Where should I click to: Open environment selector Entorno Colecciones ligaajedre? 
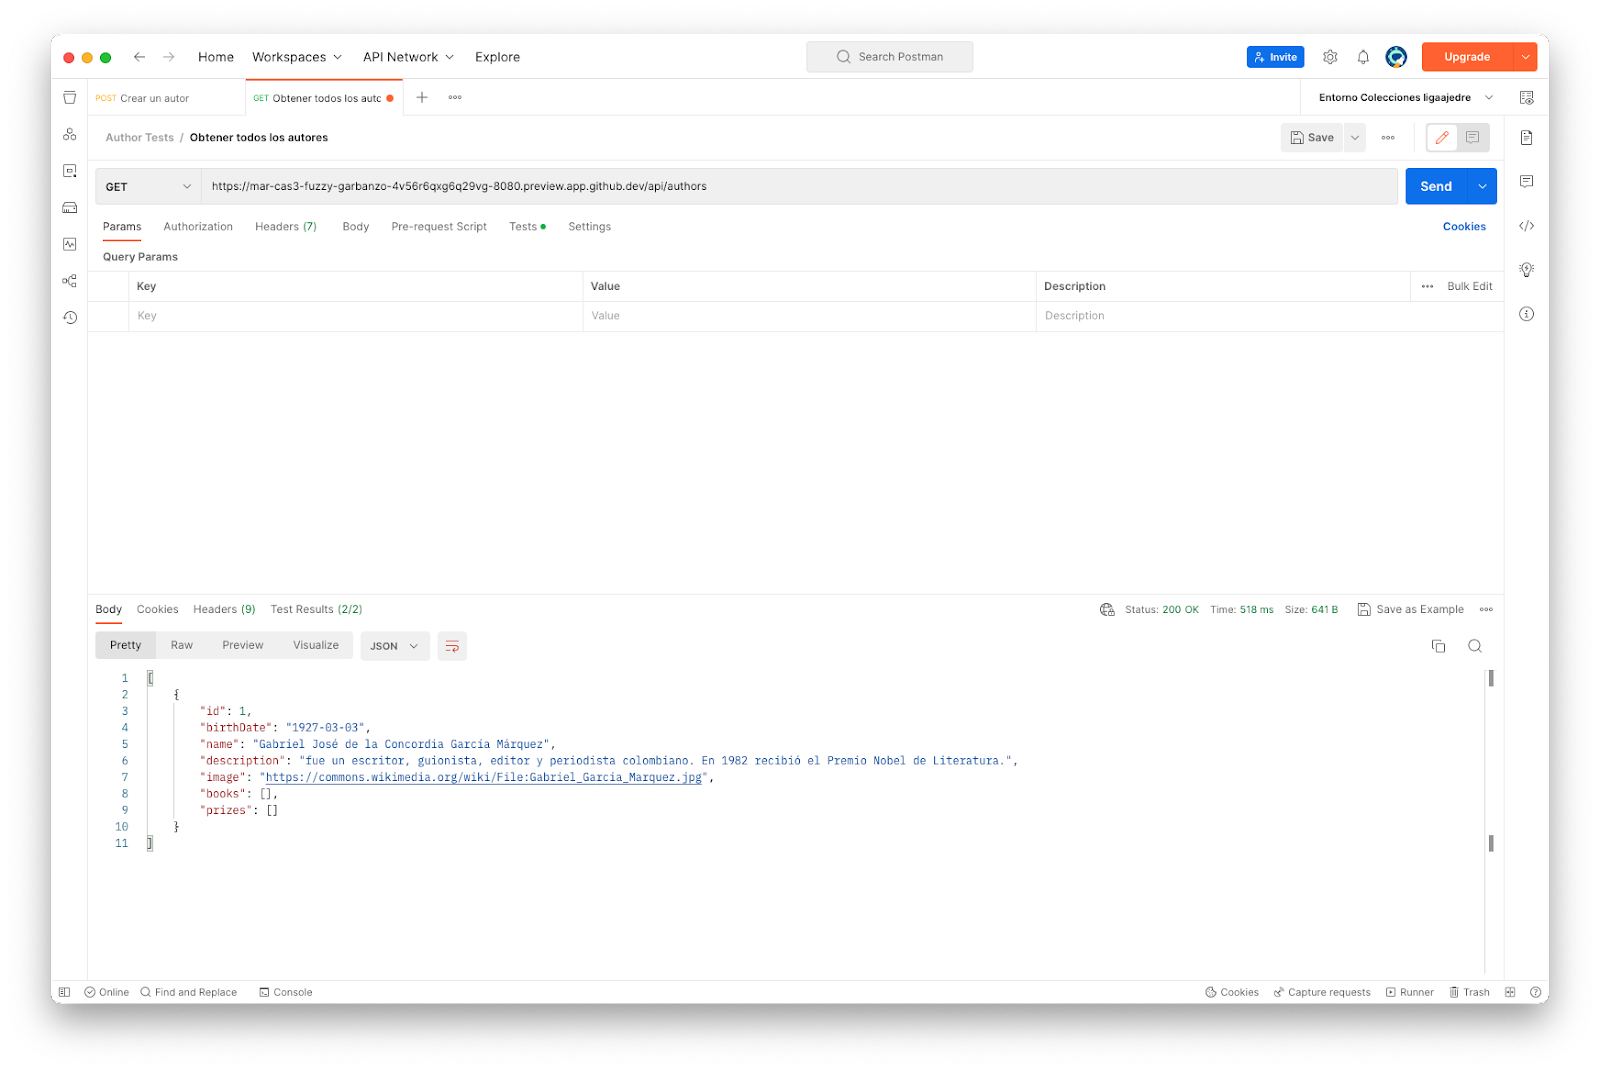[1405, 98]
